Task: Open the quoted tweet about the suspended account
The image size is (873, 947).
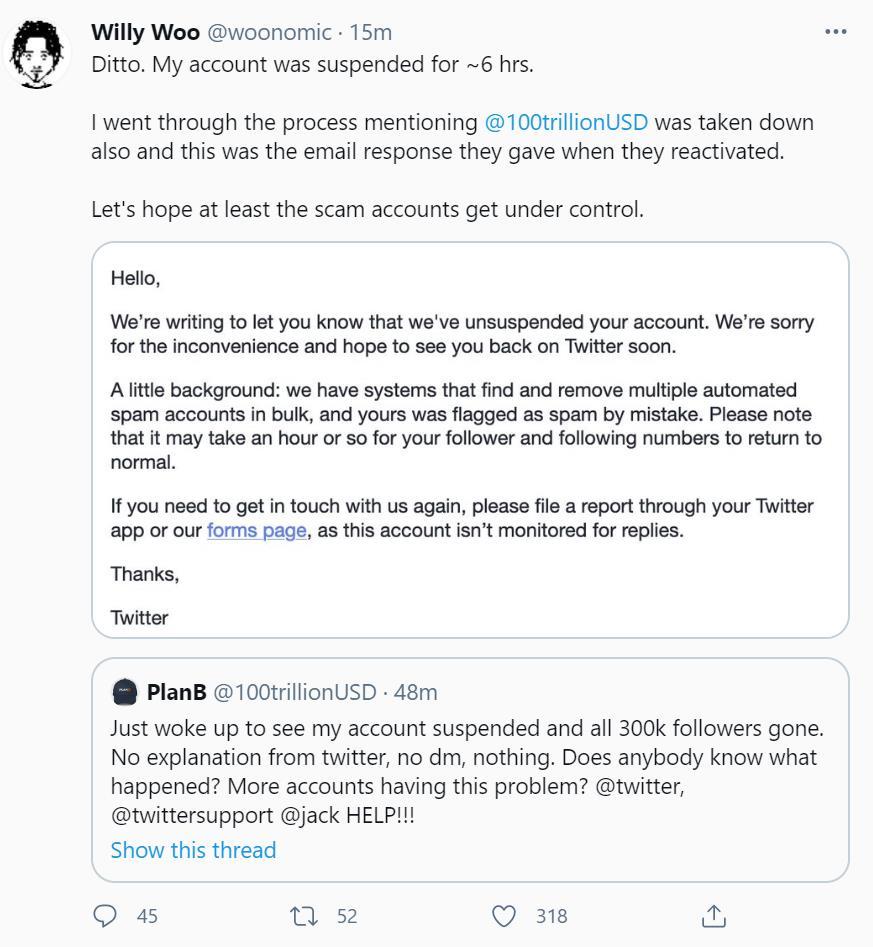Action: (470, 771)
